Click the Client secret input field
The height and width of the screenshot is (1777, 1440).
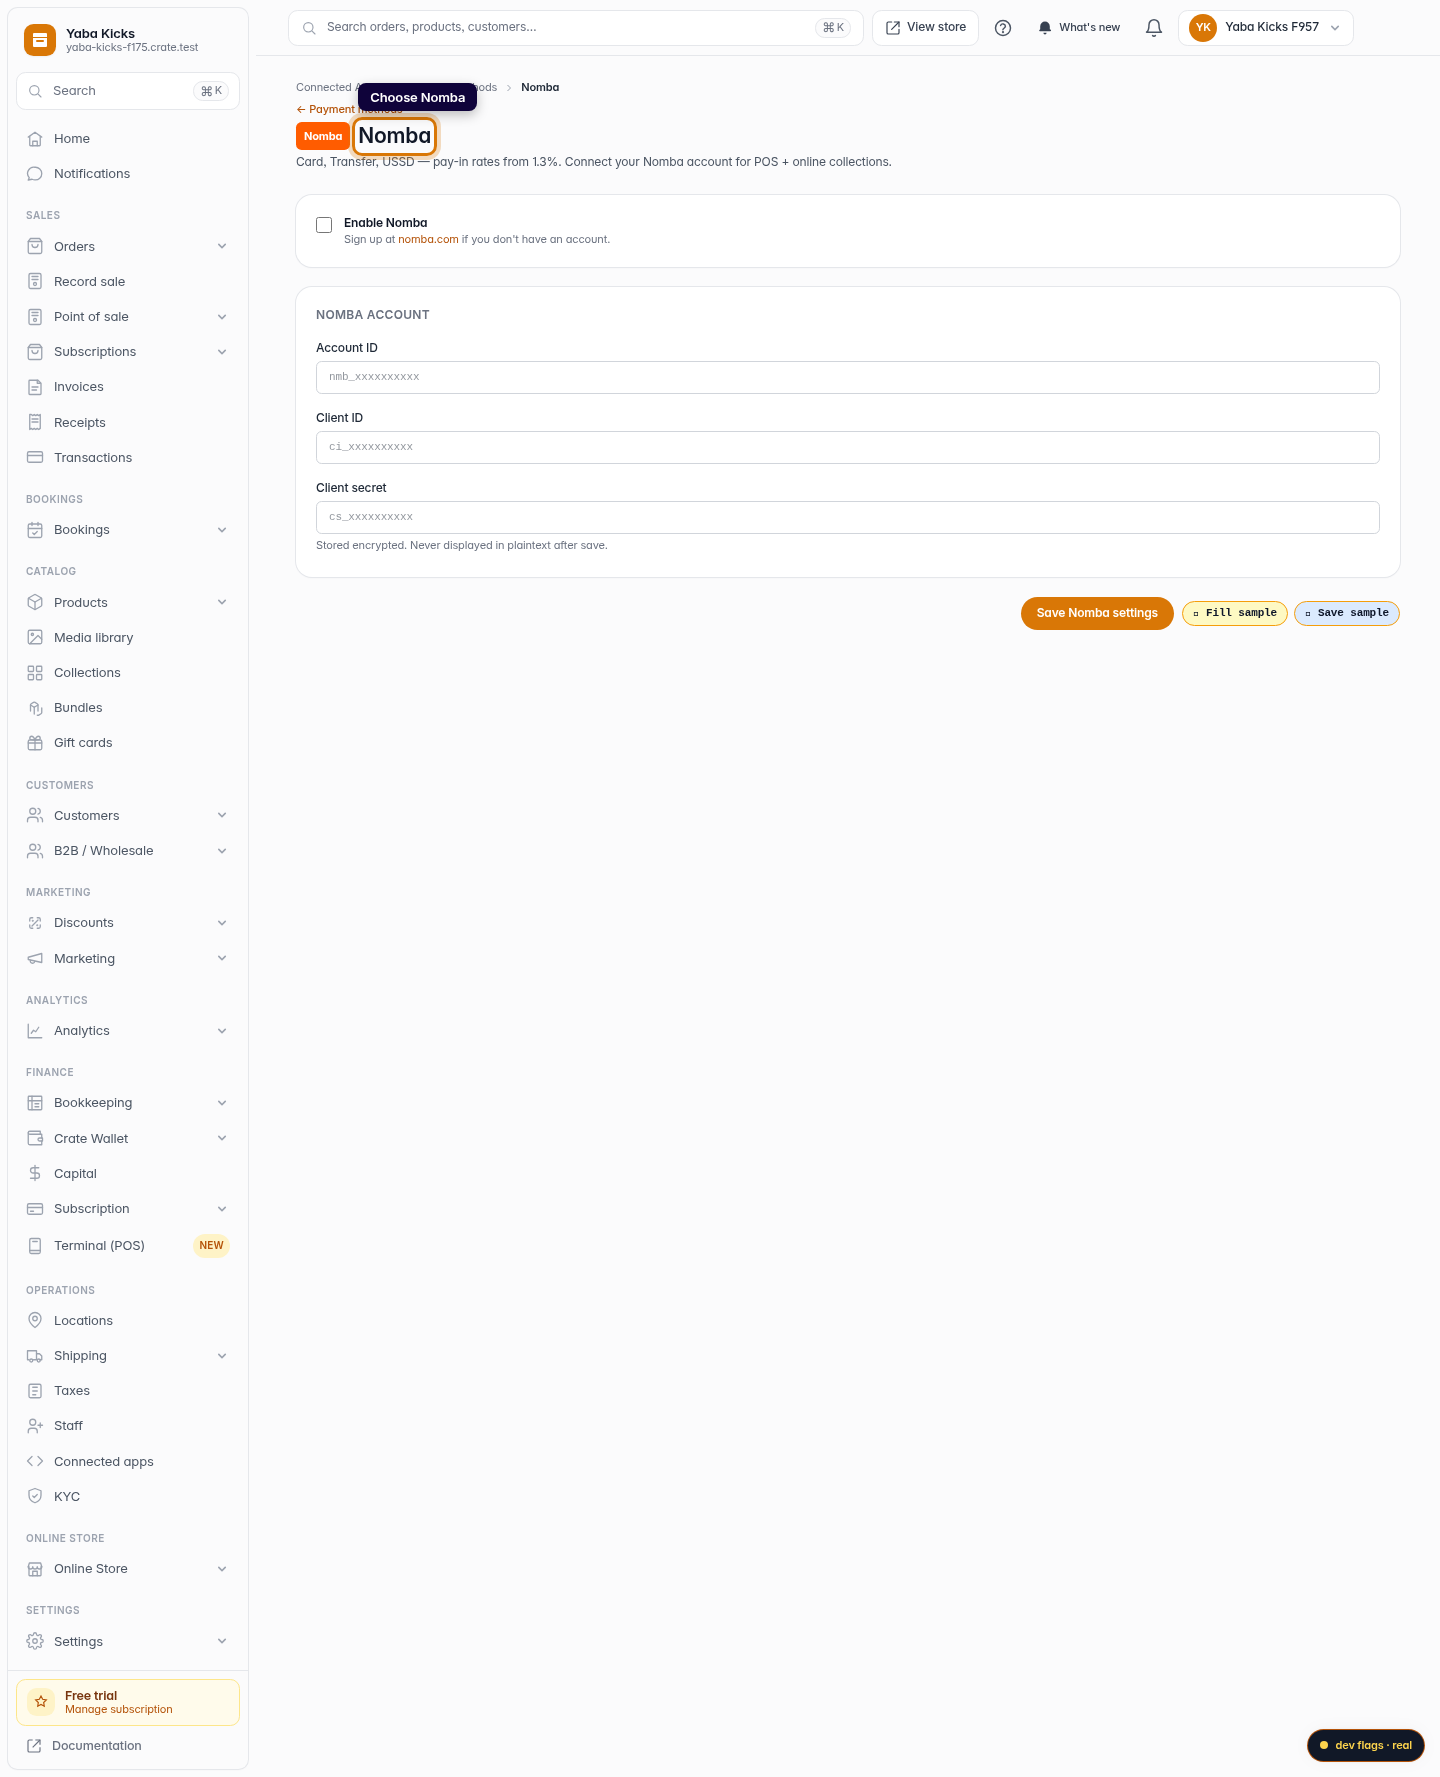click(848, 518)
